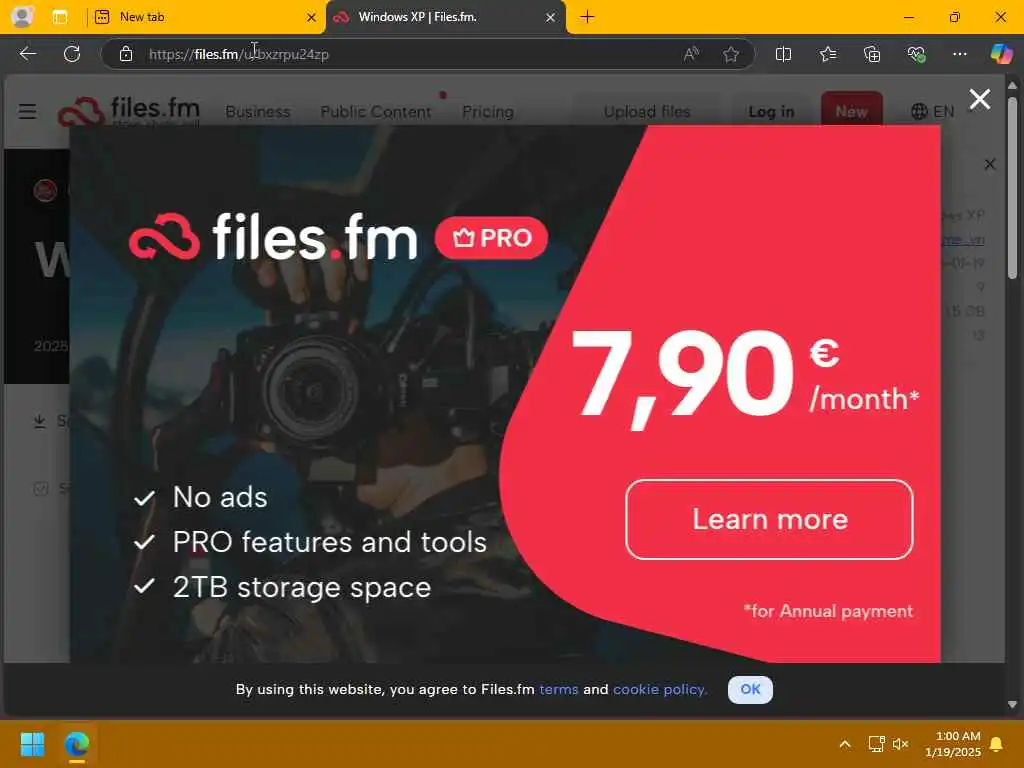Viewport: 1024px width, 768px height.
Task: Open the clock showing 1:00 AM
Action: tap(953, 744)
